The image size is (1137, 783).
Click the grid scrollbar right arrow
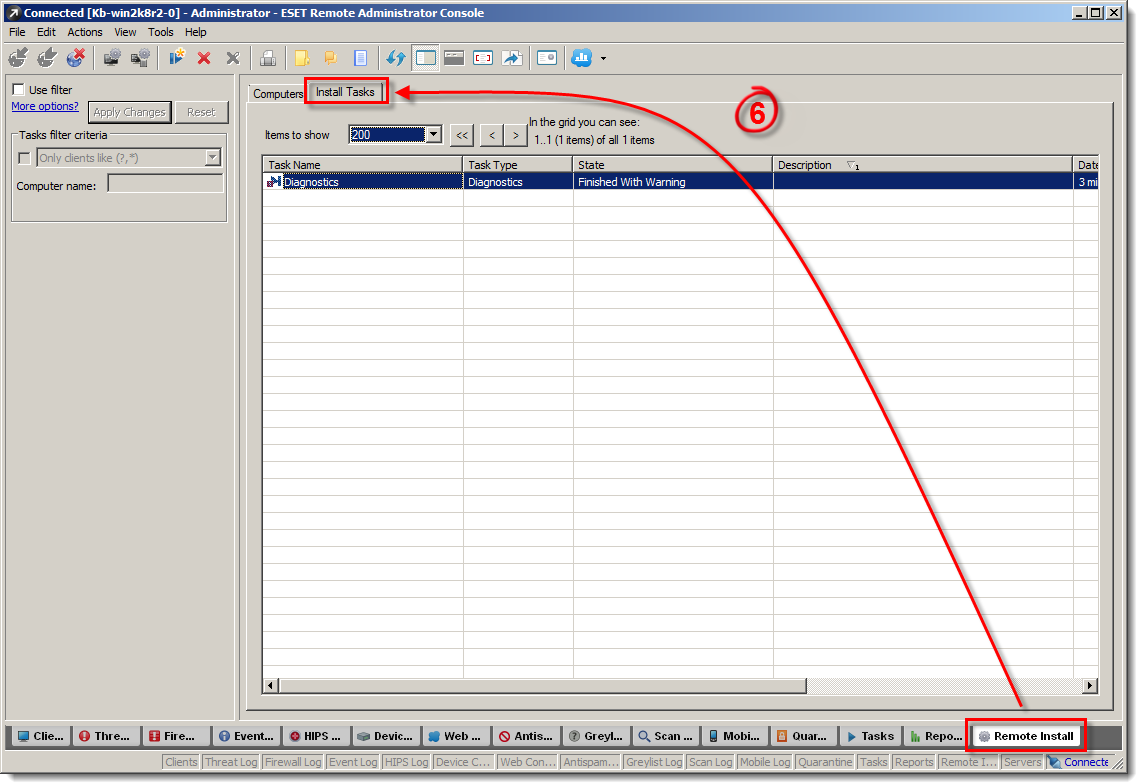click(x=1090, y=685)
